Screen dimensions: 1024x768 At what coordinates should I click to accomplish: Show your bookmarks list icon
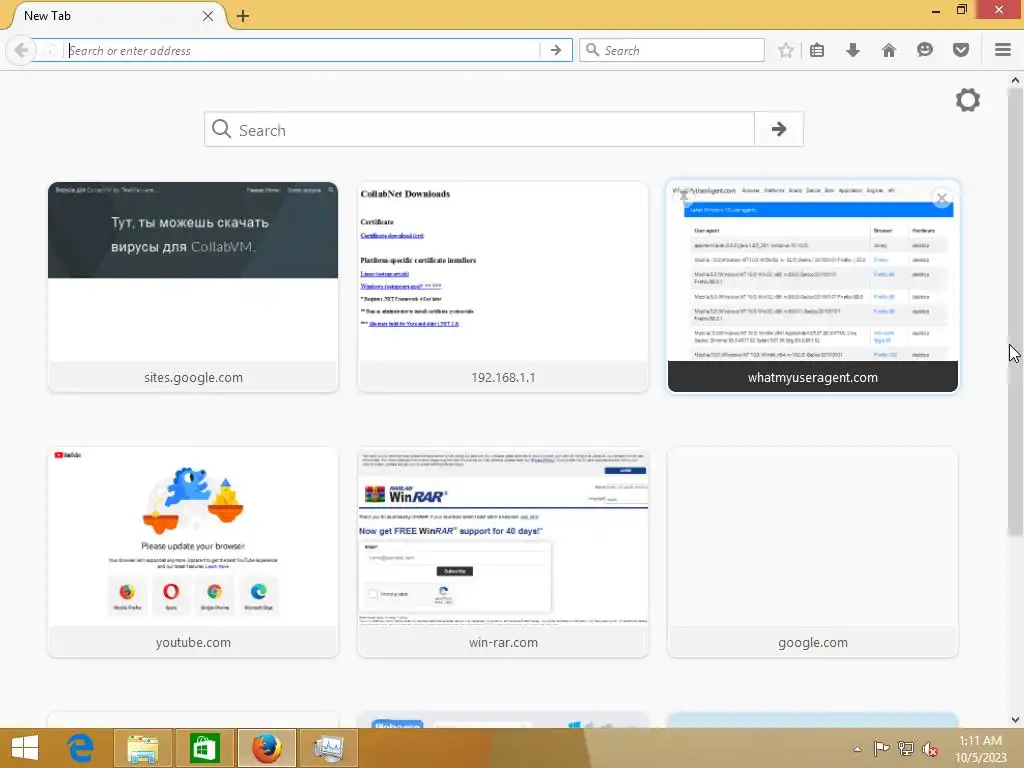click(817, 50)
